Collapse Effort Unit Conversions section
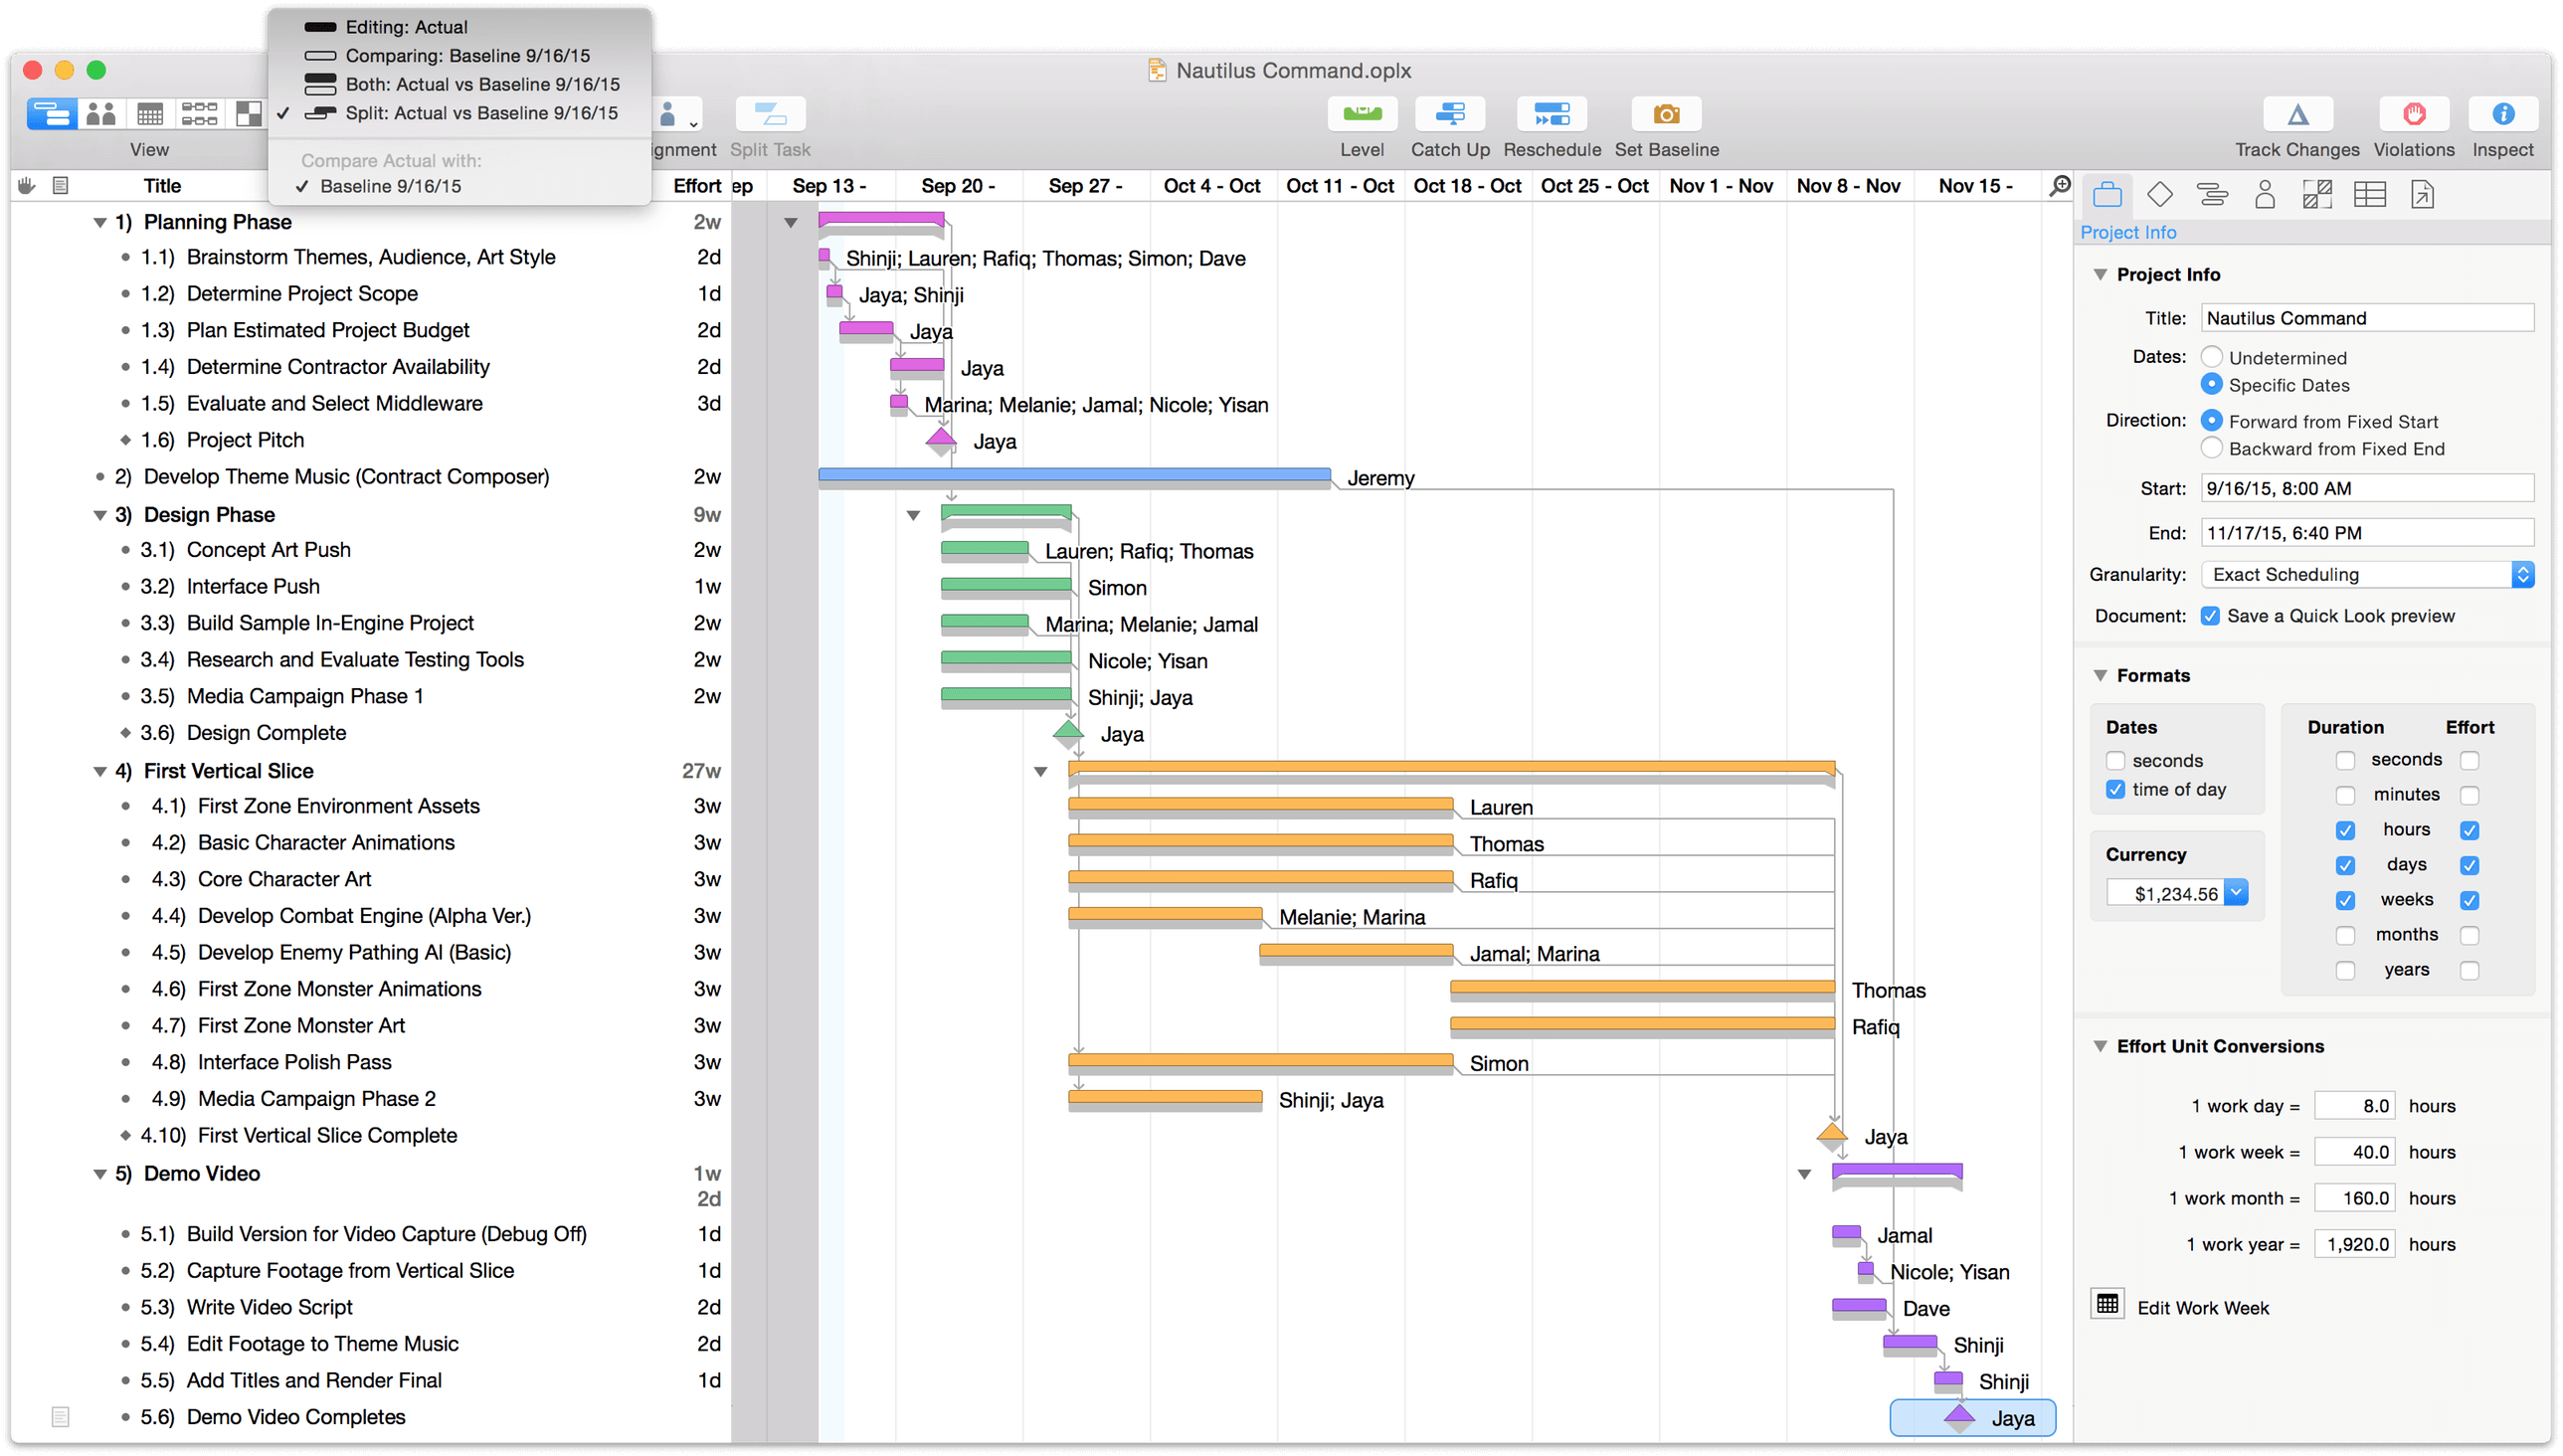 coord(2100,1046)
